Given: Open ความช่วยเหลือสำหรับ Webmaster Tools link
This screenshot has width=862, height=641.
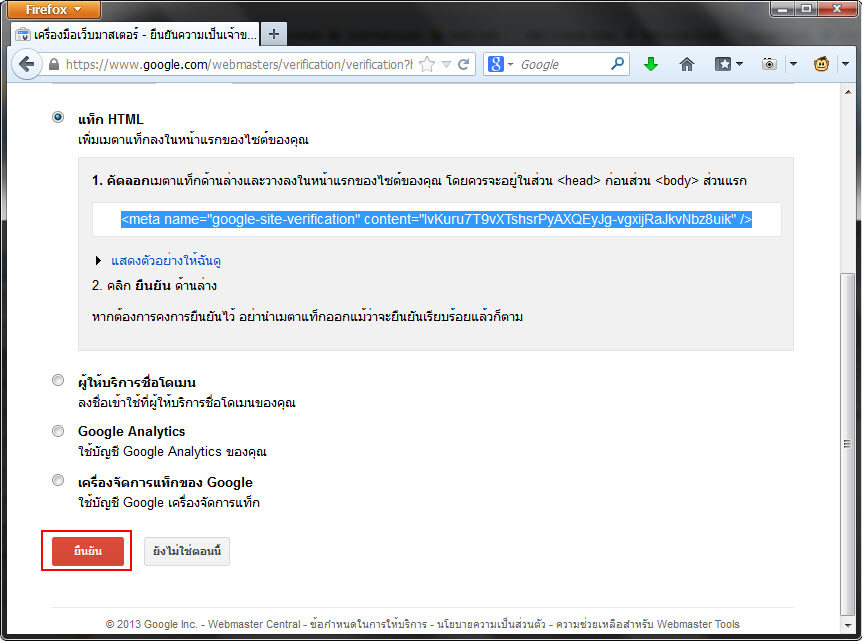Looking at the screenshot, I should point(648,624).
